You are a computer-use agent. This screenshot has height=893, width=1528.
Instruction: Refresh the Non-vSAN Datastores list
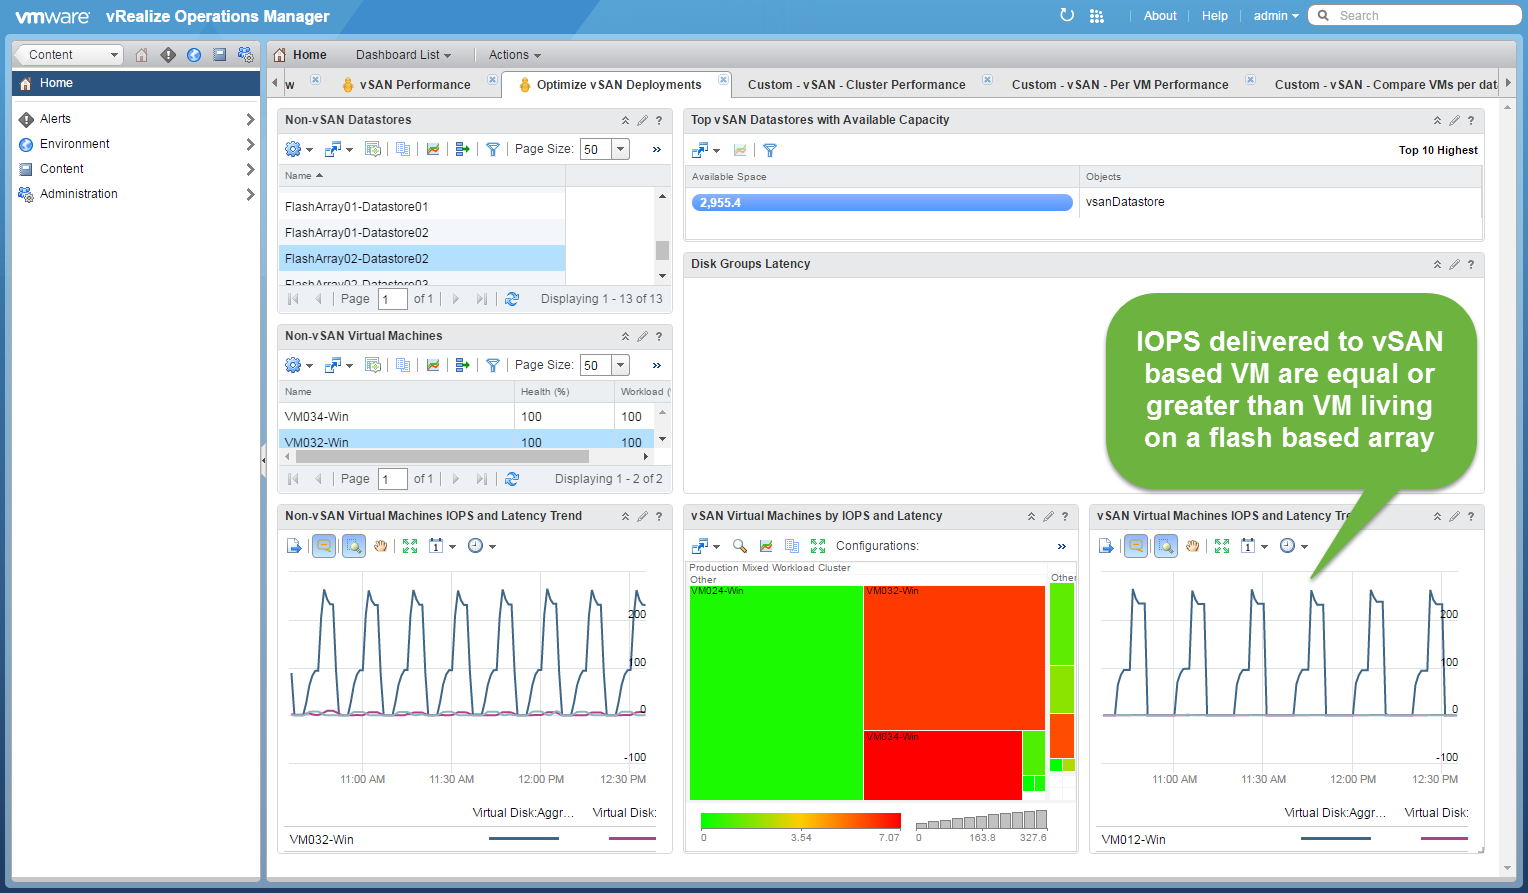coord(512,299)
